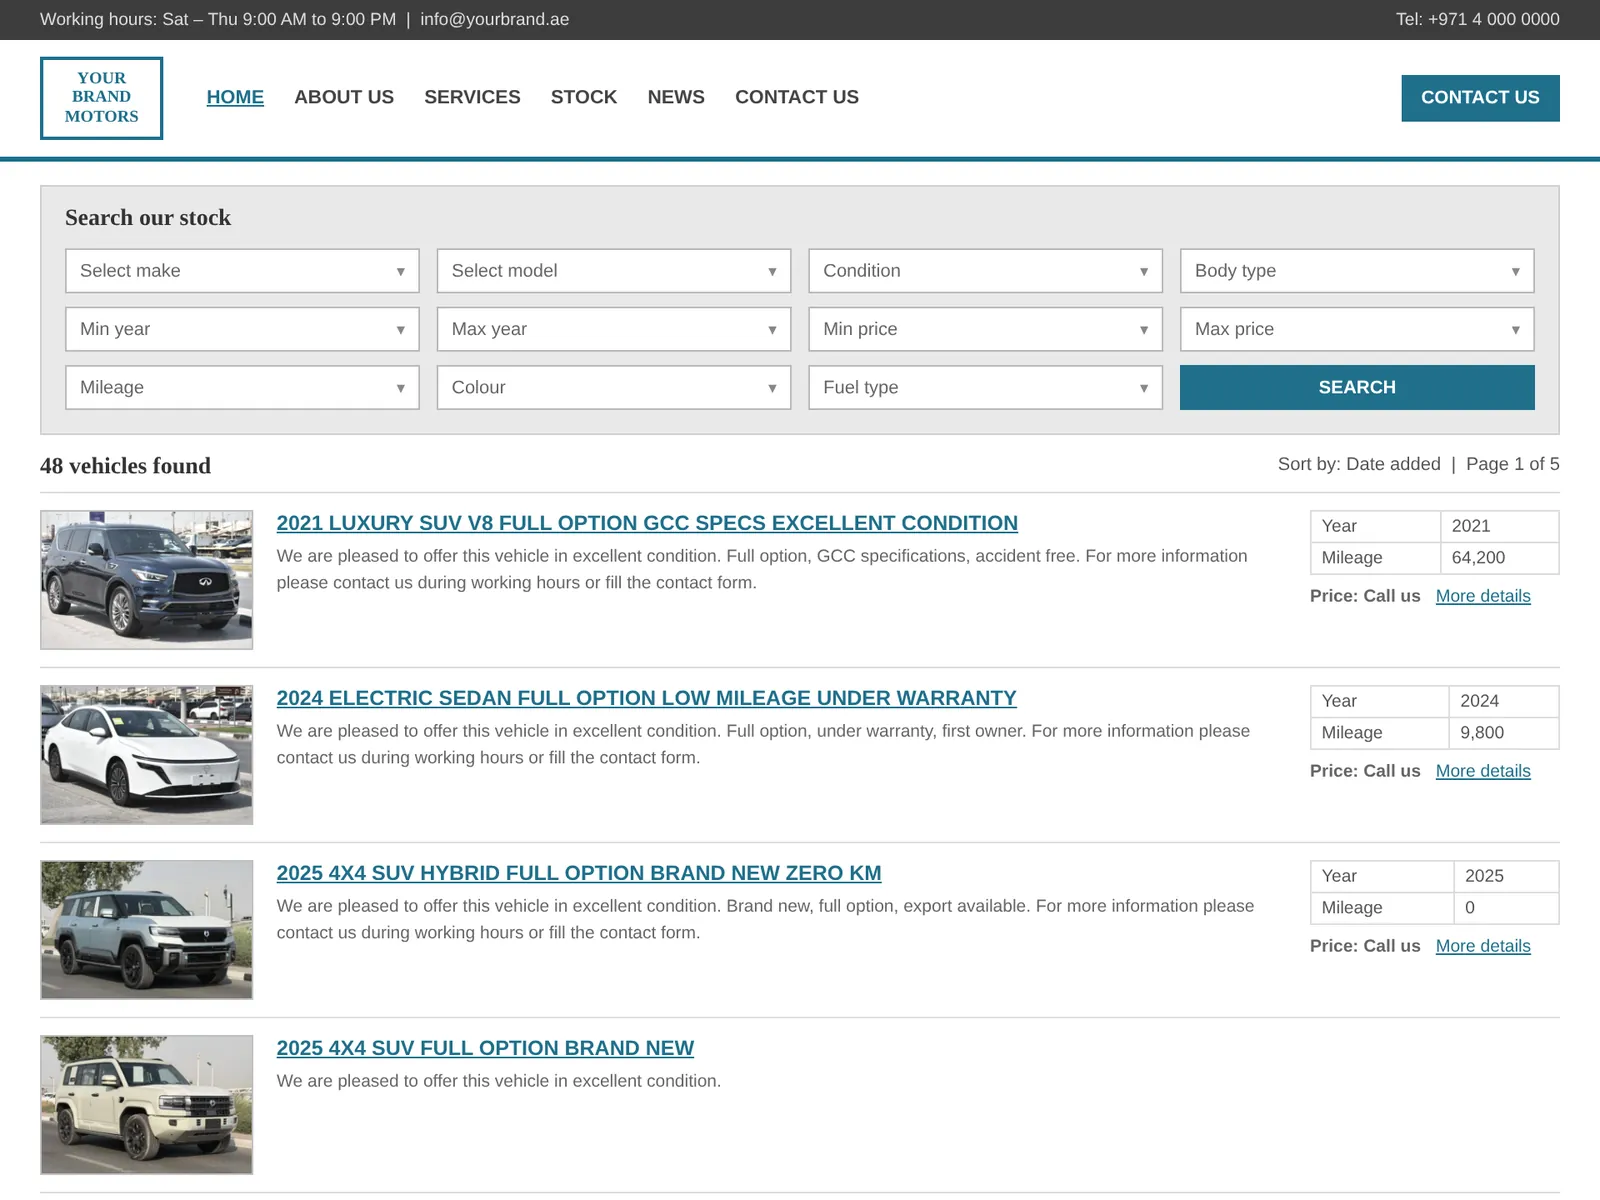Open 2025 4x4 SUV Hybrid listing title
This screenshot has height=1200, width=1600.
tap(579, 873)
